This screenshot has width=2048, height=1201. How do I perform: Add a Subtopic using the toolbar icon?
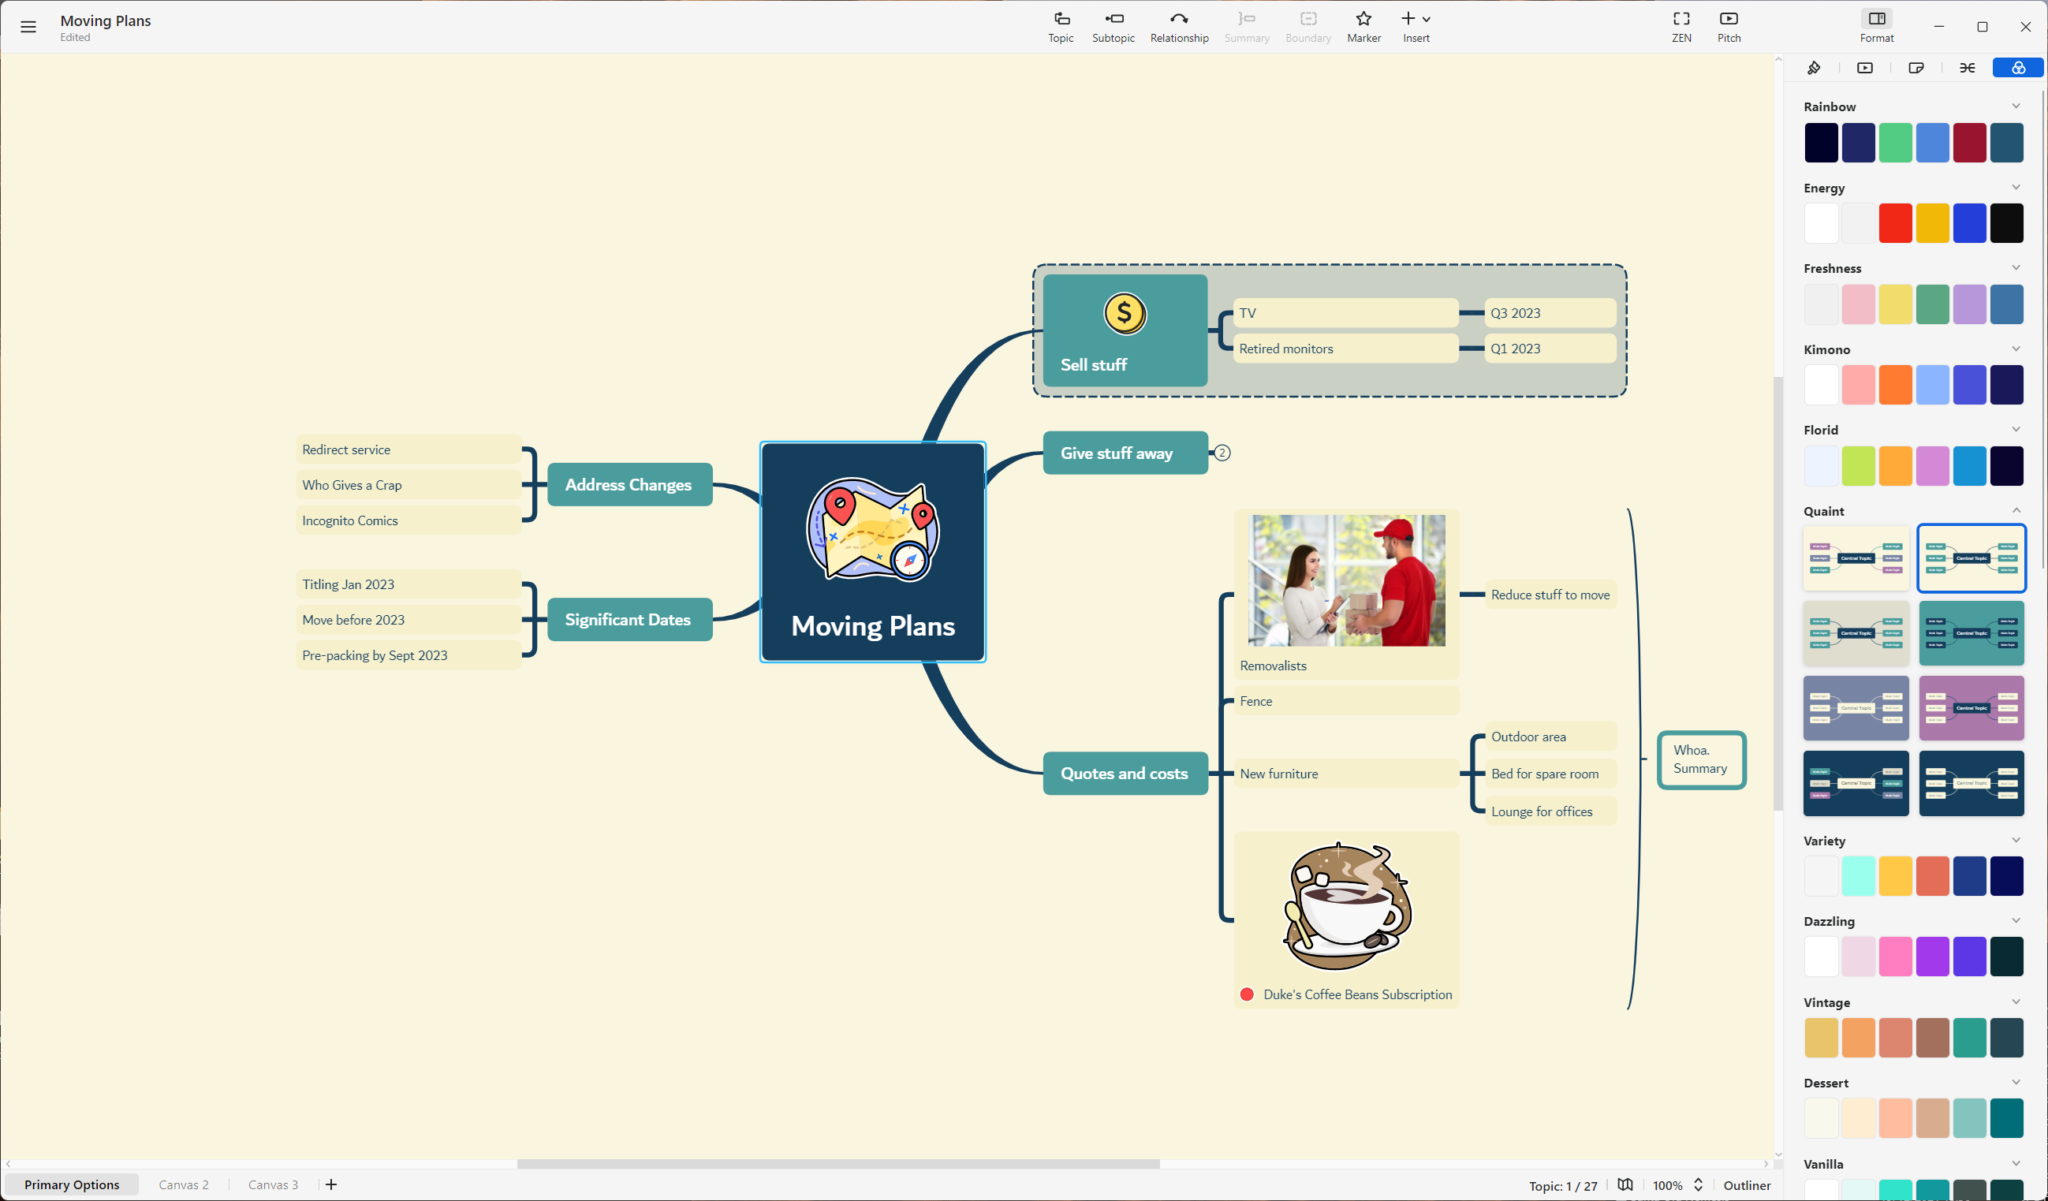pyautogui.click(x=1112, y=24)
